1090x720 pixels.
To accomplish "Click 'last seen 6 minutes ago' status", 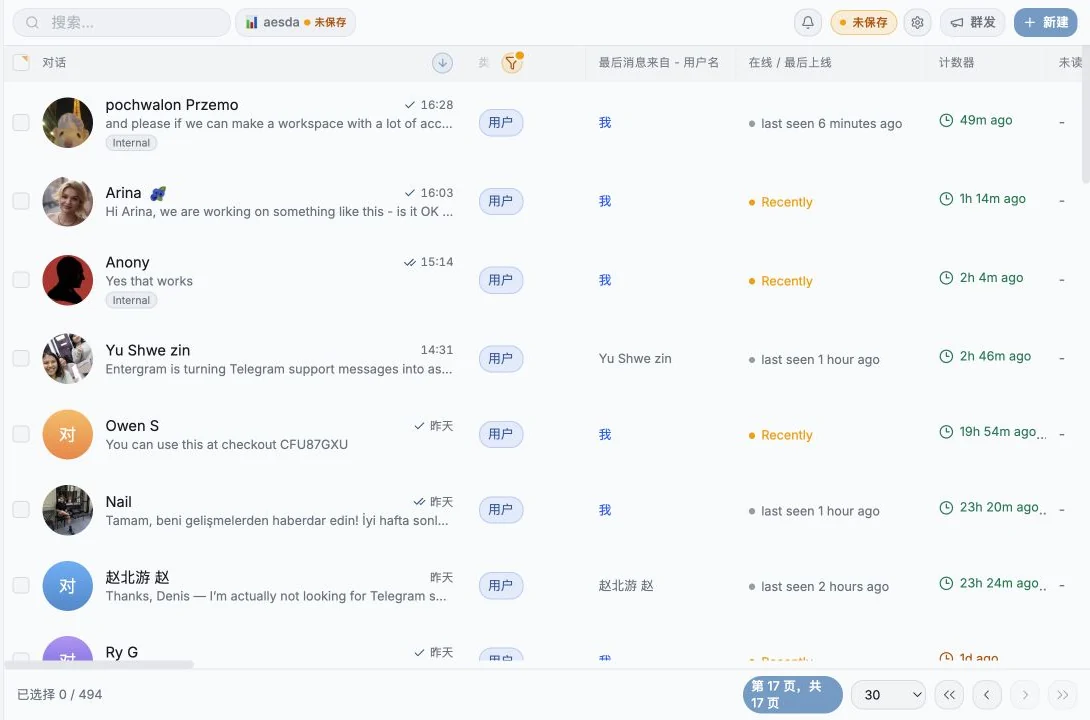I will tap(825, 124).
